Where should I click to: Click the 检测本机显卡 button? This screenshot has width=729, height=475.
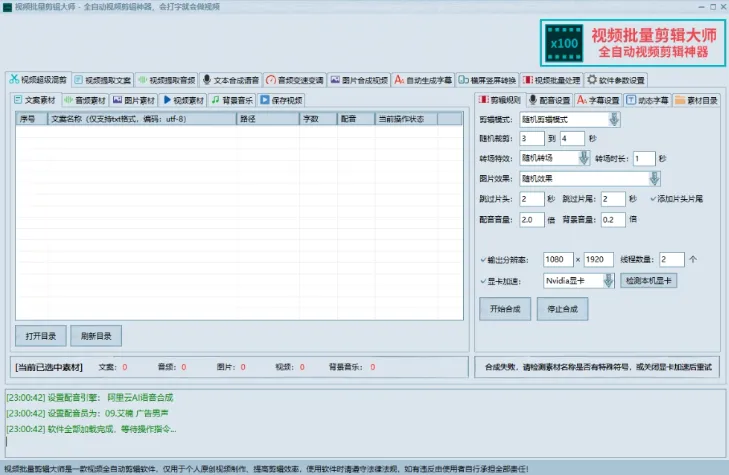pyautogui.click(x=649, y=281)
